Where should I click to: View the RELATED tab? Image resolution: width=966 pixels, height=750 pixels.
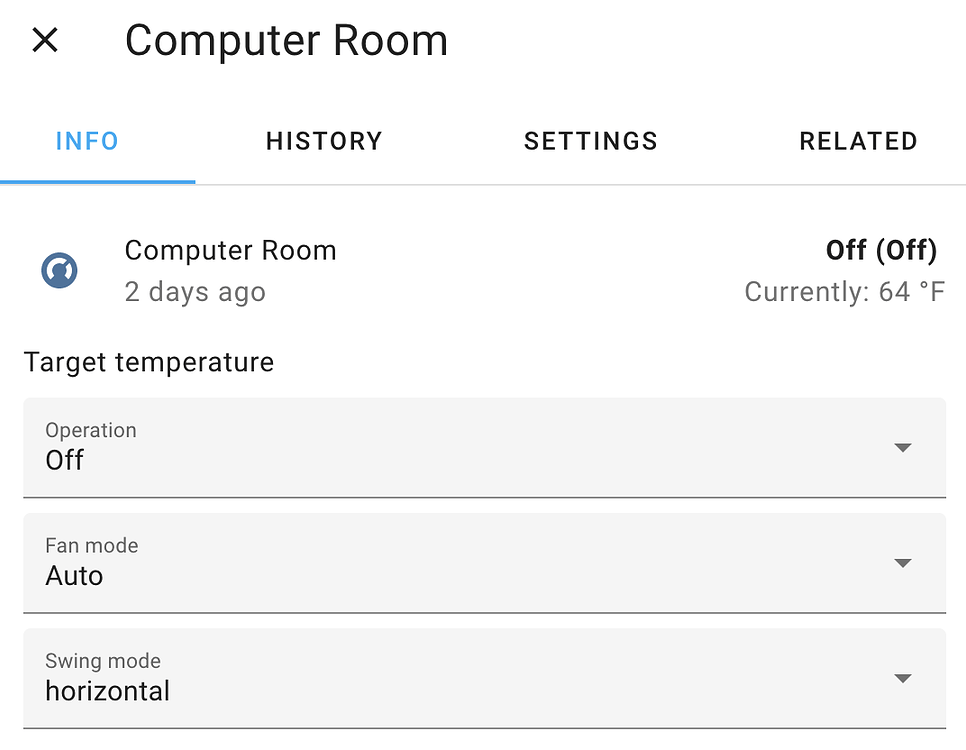pyautogui.click(x=858, y=141)
